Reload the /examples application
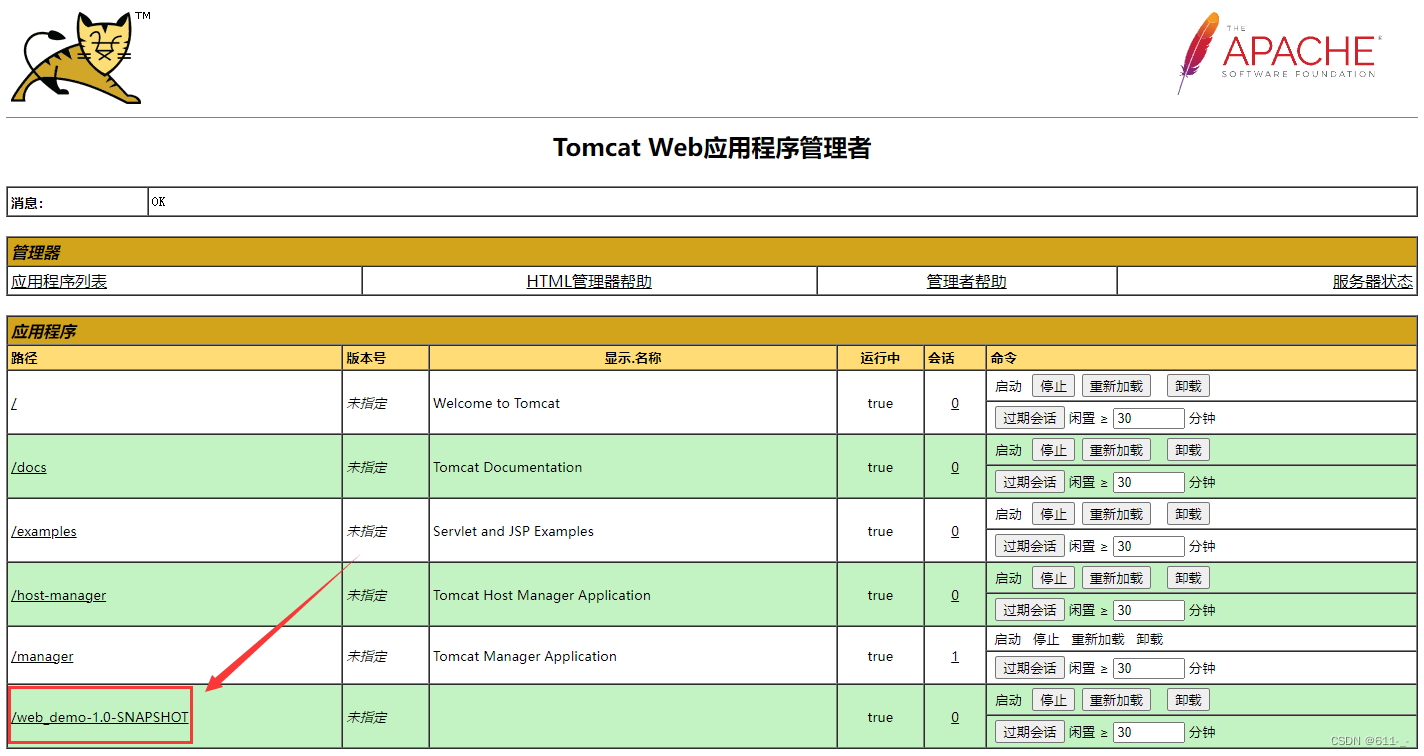This screenshot has width=1424, height=756. (x=1116, y=514)
